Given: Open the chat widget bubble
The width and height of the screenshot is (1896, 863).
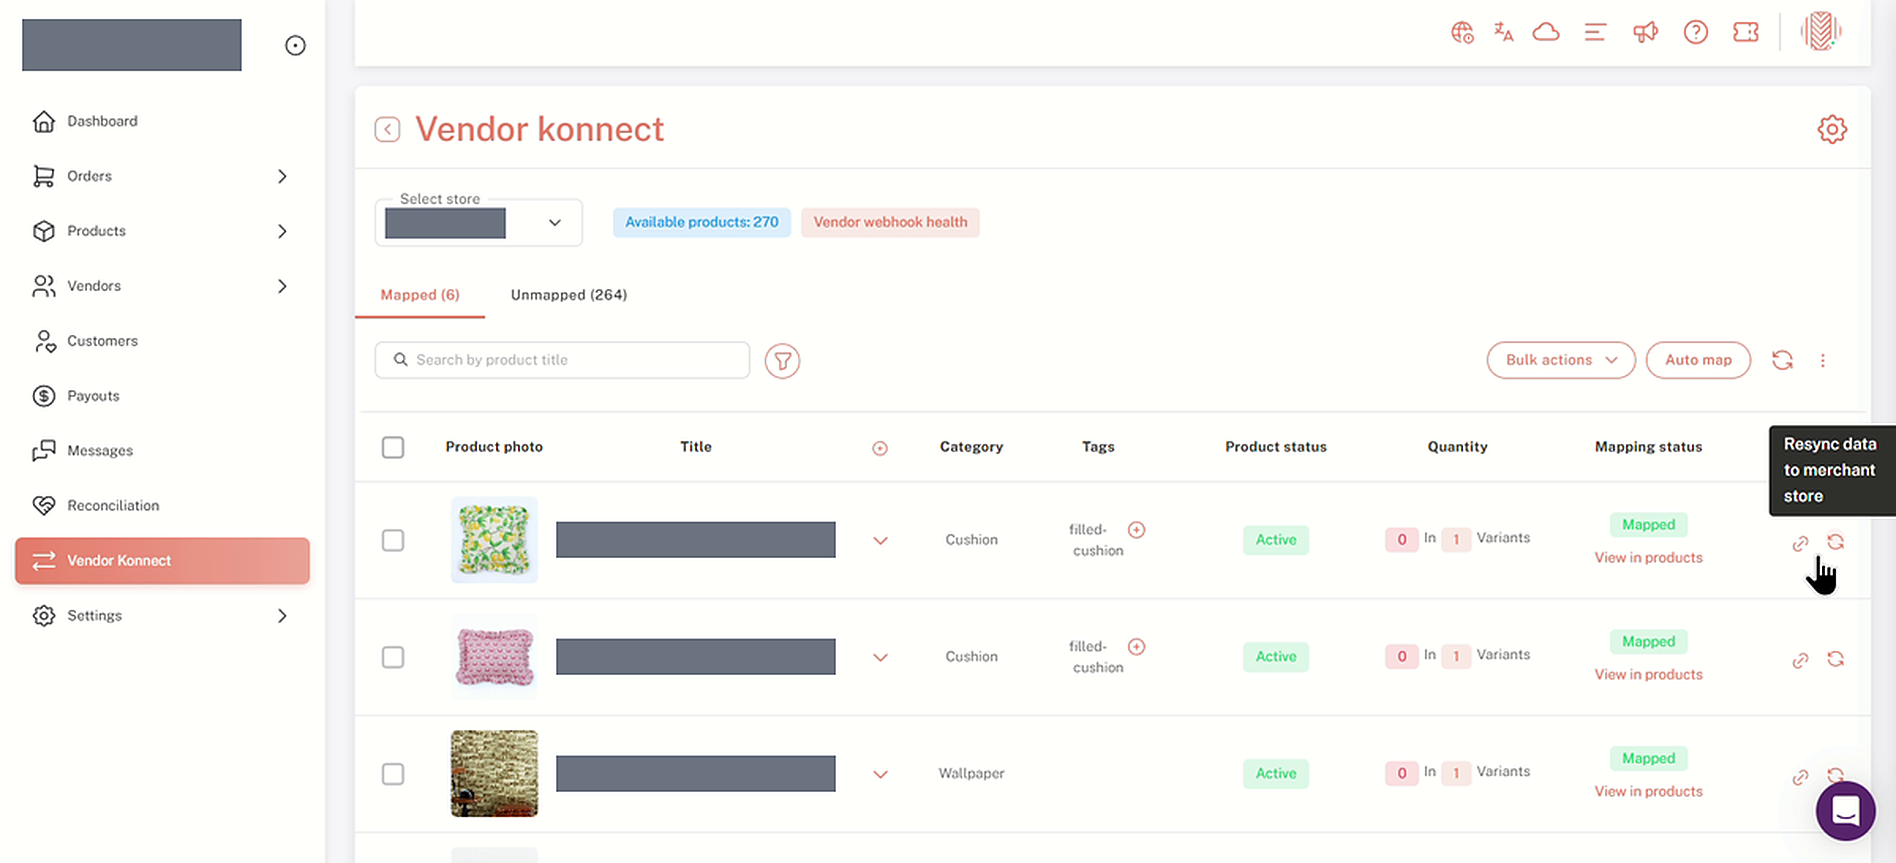Looking at the screenshot, I should tap(1845, 810).
